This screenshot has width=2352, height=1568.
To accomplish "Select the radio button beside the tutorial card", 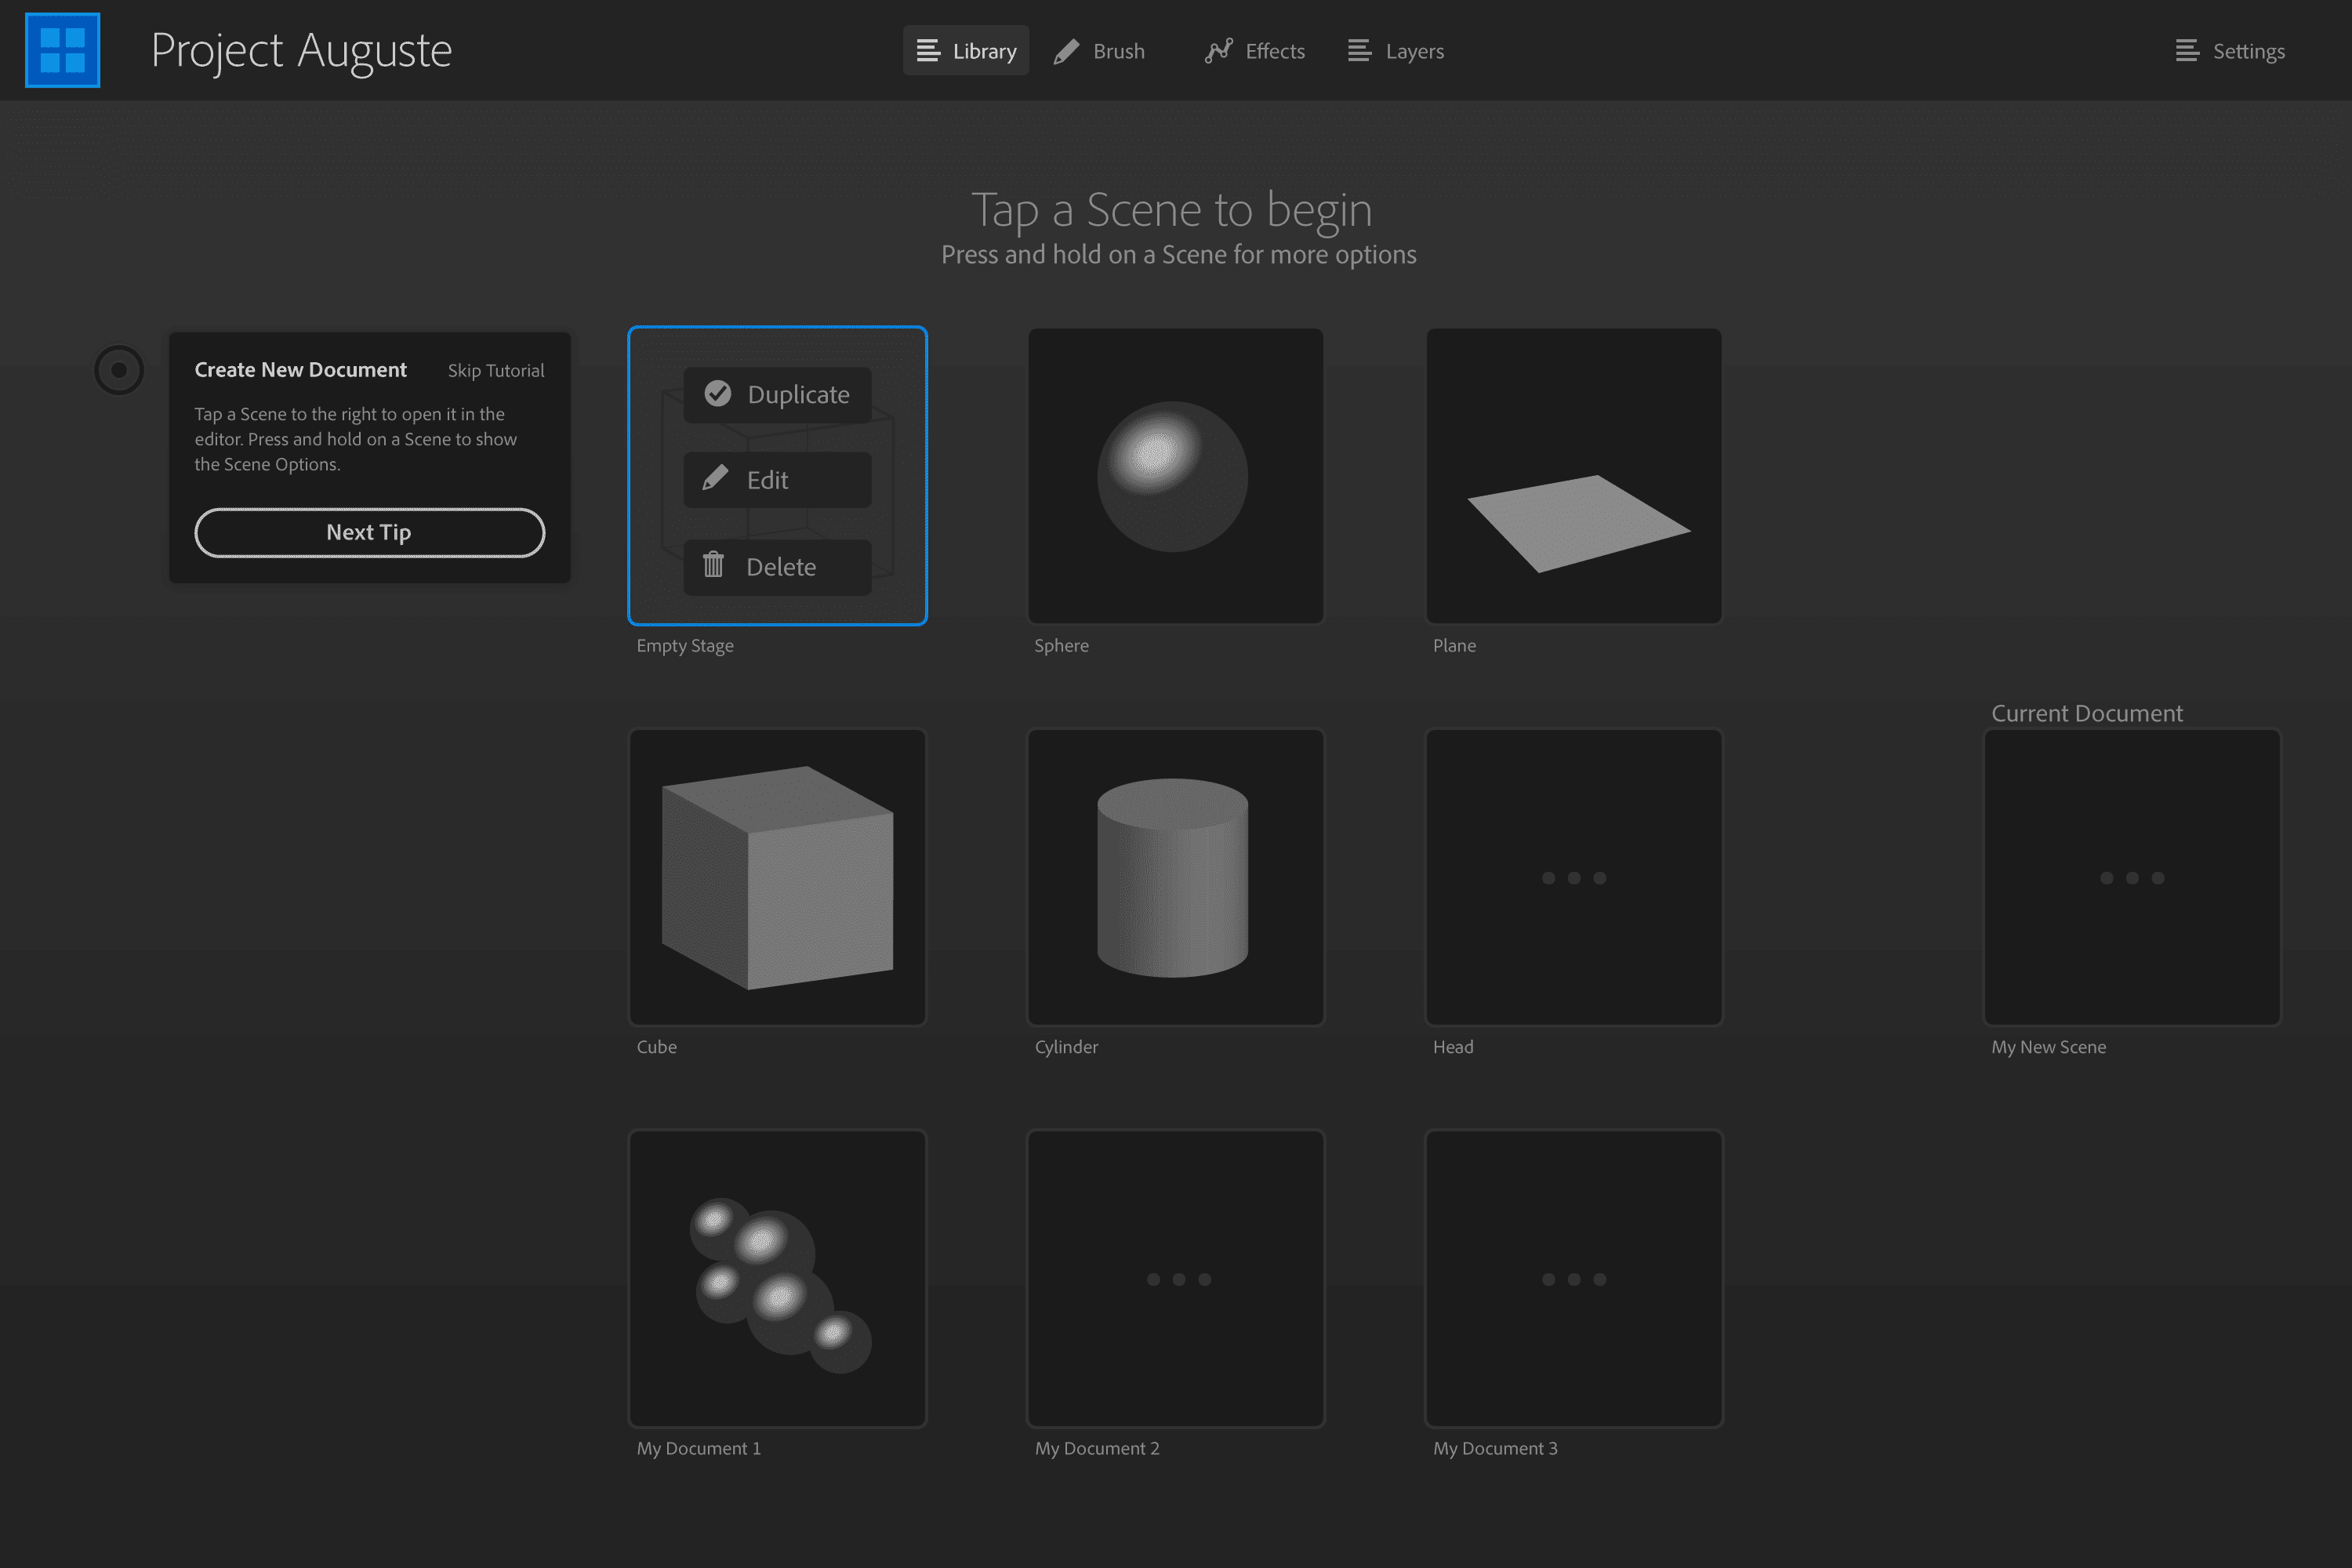I will [x=118, y=369].
